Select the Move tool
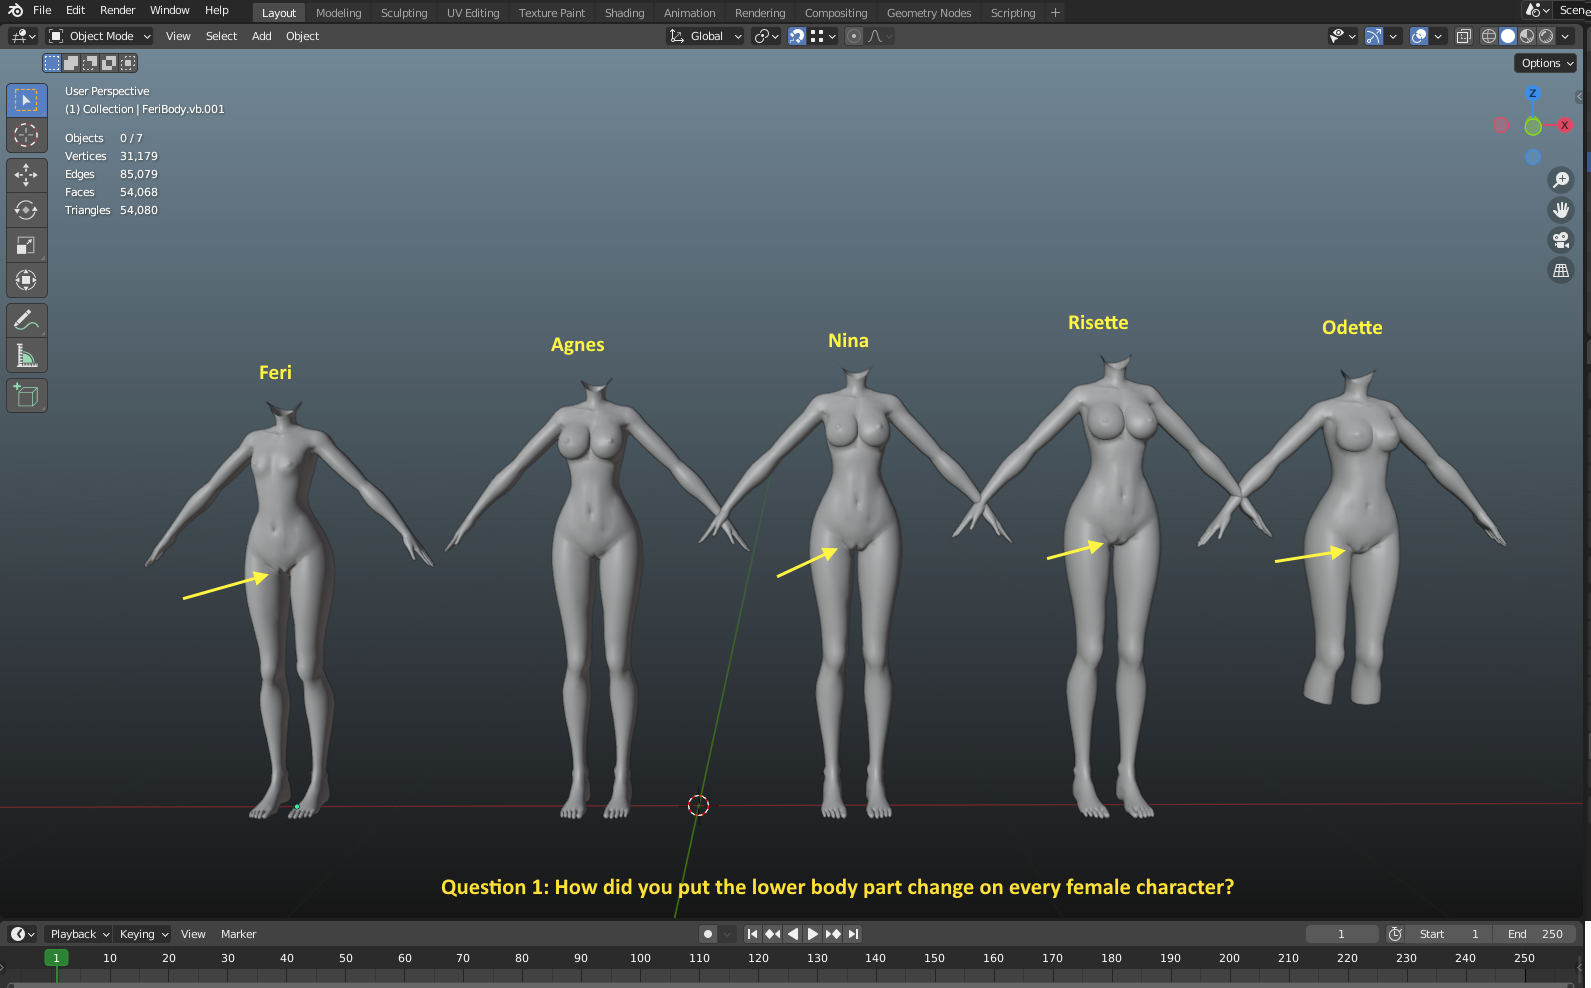Image resolution: width=1591 pixels, height=988 pixels. point(27,175)
